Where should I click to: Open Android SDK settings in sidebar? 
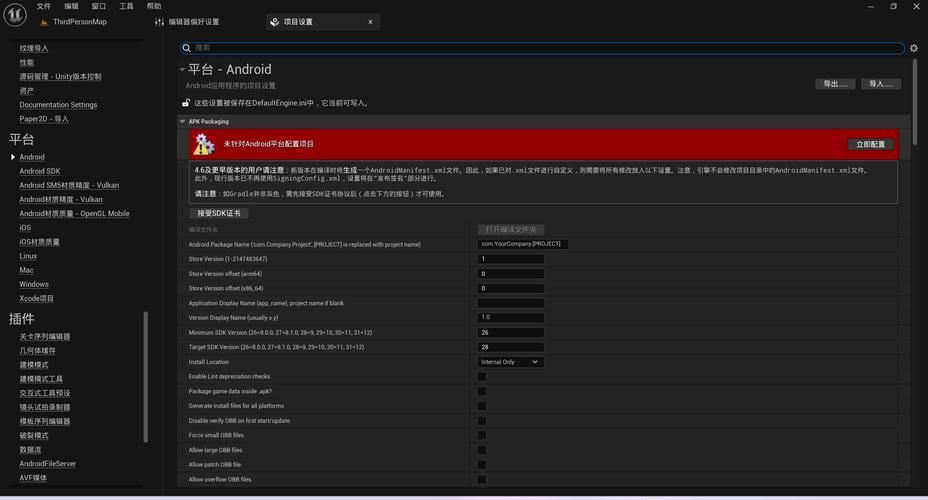coord(40,171)
